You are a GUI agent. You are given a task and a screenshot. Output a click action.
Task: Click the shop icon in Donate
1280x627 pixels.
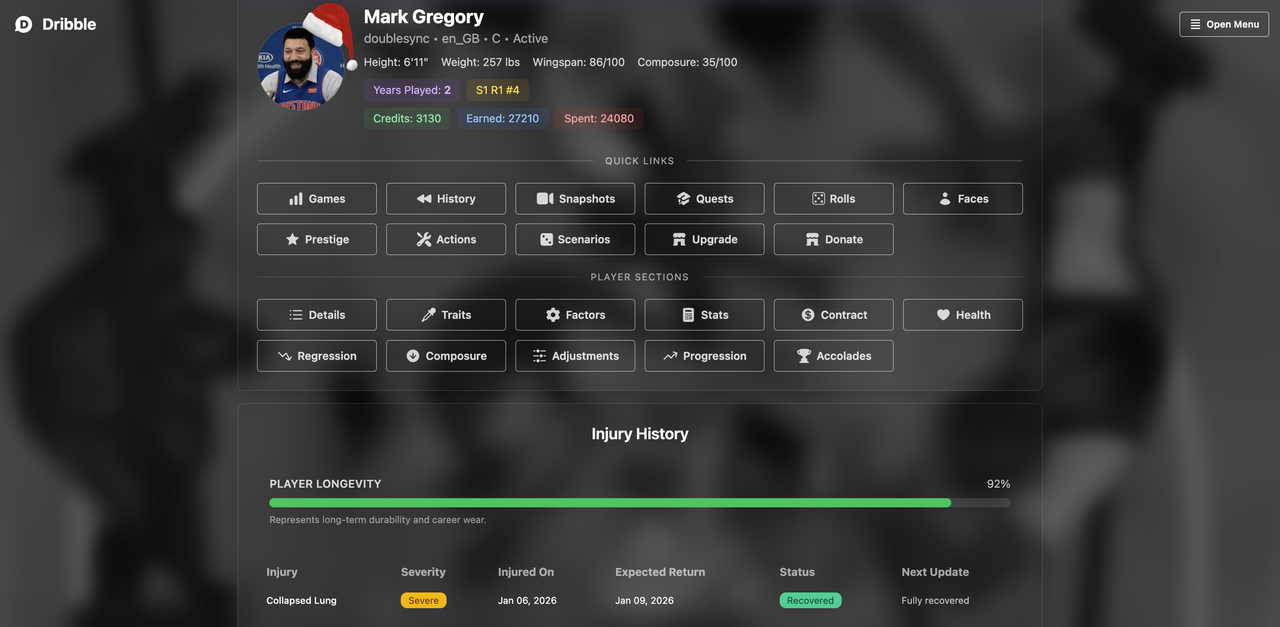point(812,240)
